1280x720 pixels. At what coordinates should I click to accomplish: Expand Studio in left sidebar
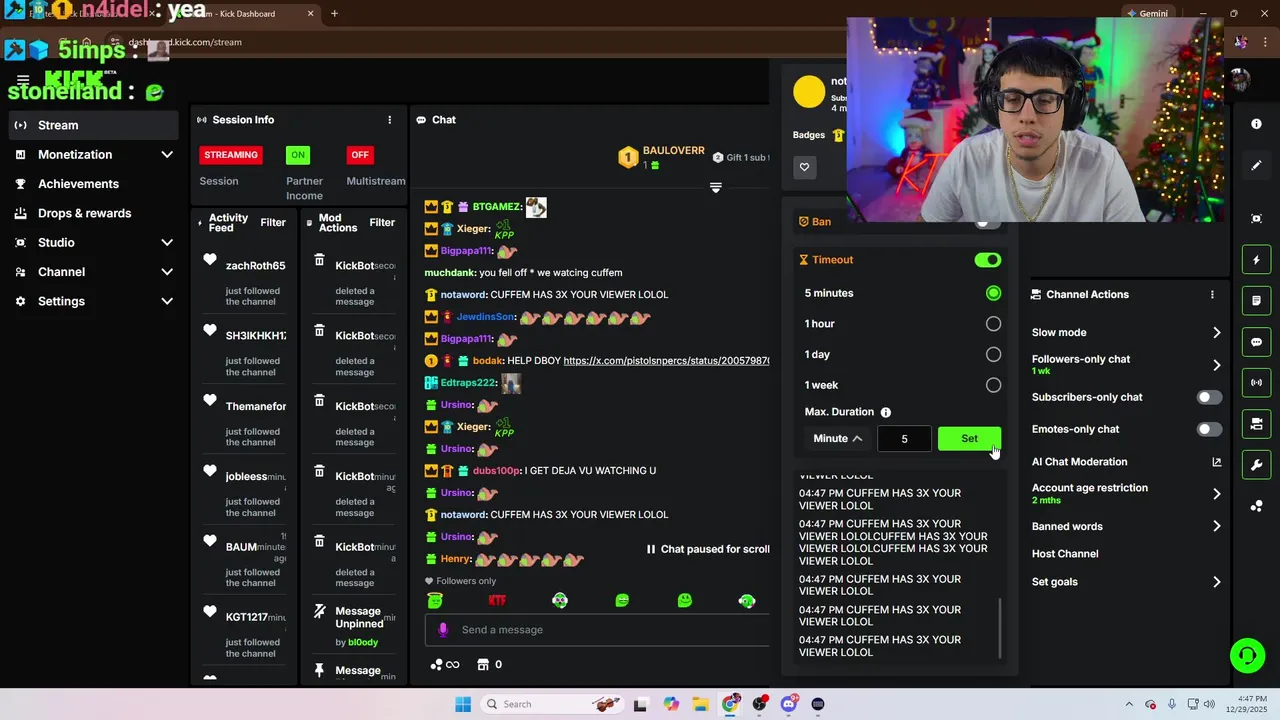click(x=167, y=243)
